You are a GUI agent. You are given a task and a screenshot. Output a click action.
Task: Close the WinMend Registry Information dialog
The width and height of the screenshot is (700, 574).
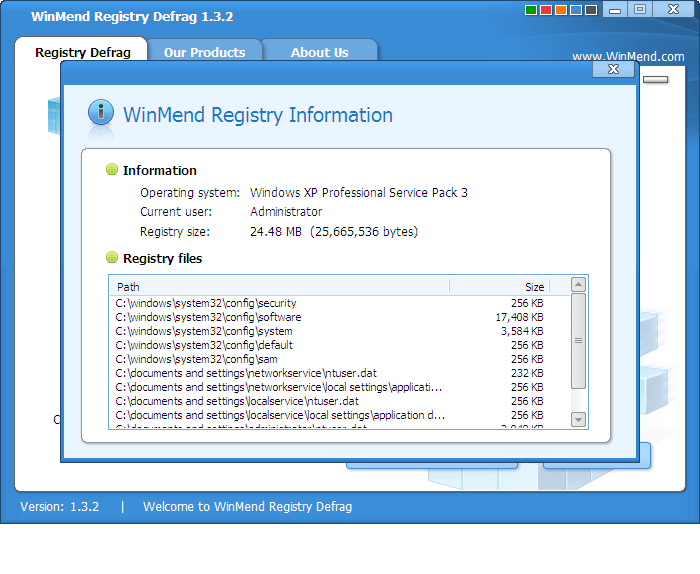pyautogui.click(x=613, y=69)
